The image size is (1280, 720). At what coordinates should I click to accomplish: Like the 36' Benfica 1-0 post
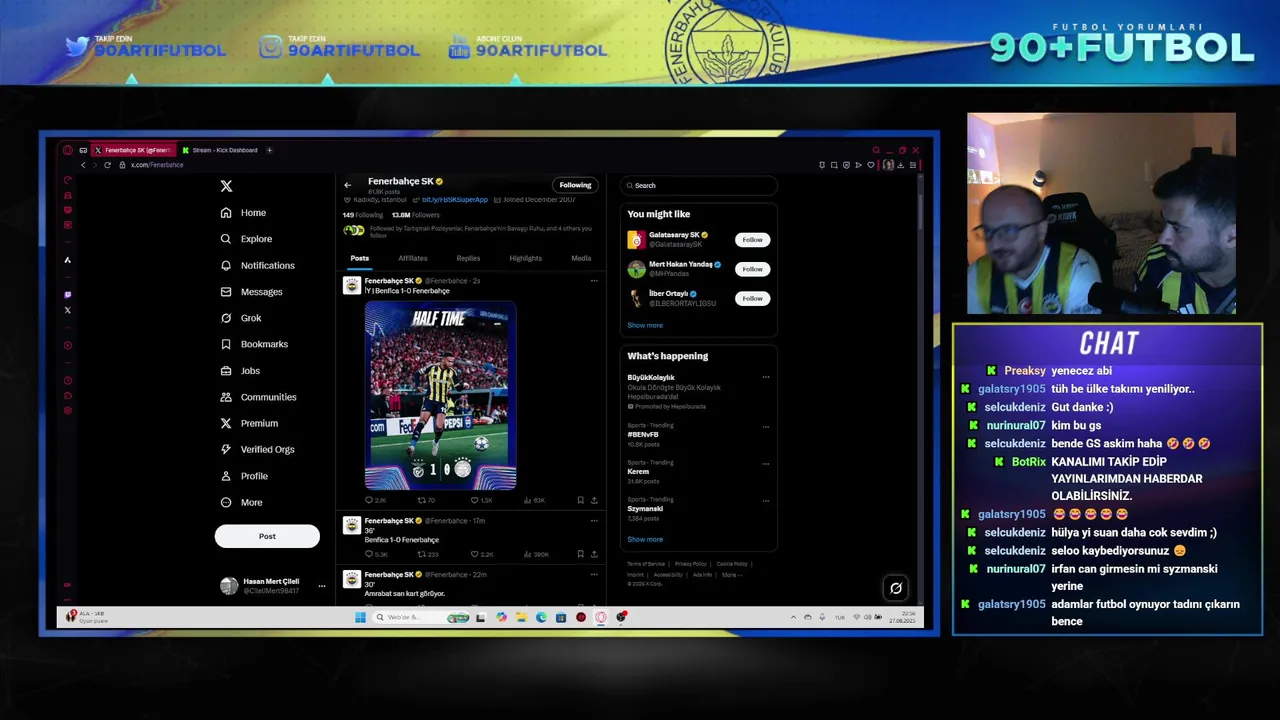pos(482,554)
